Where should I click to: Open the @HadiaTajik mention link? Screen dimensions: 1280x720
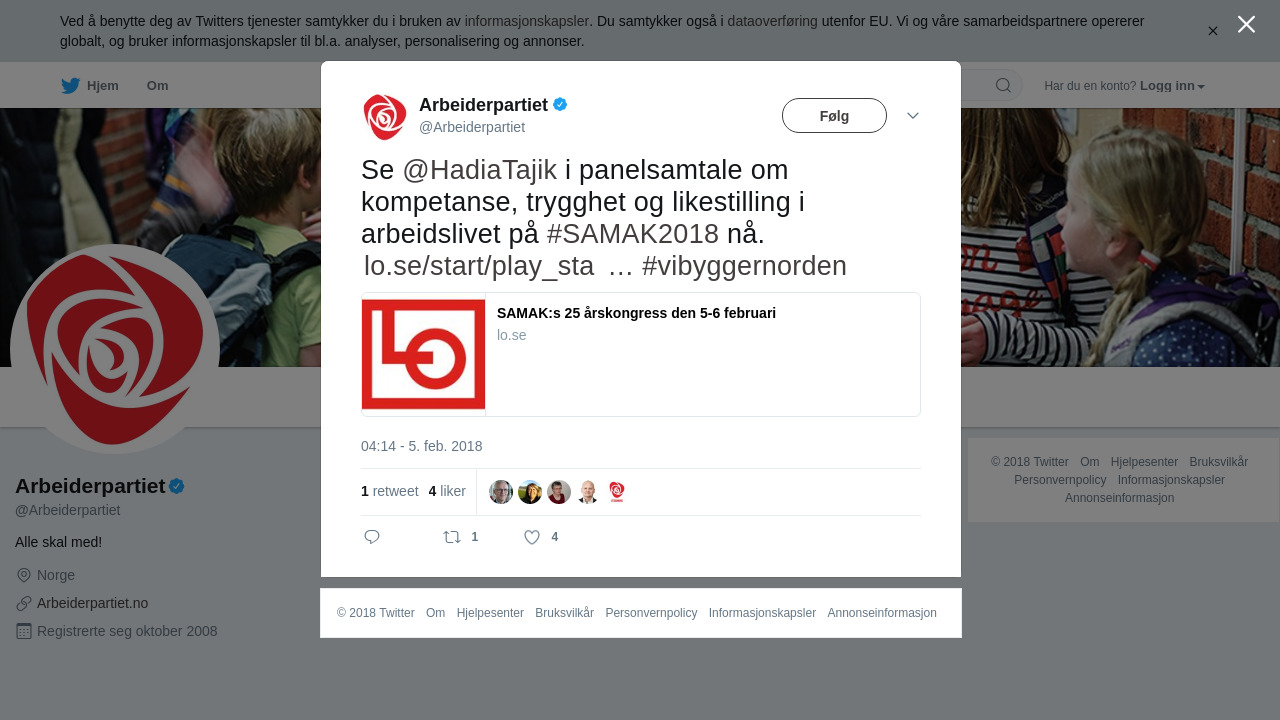pos(479,170)
